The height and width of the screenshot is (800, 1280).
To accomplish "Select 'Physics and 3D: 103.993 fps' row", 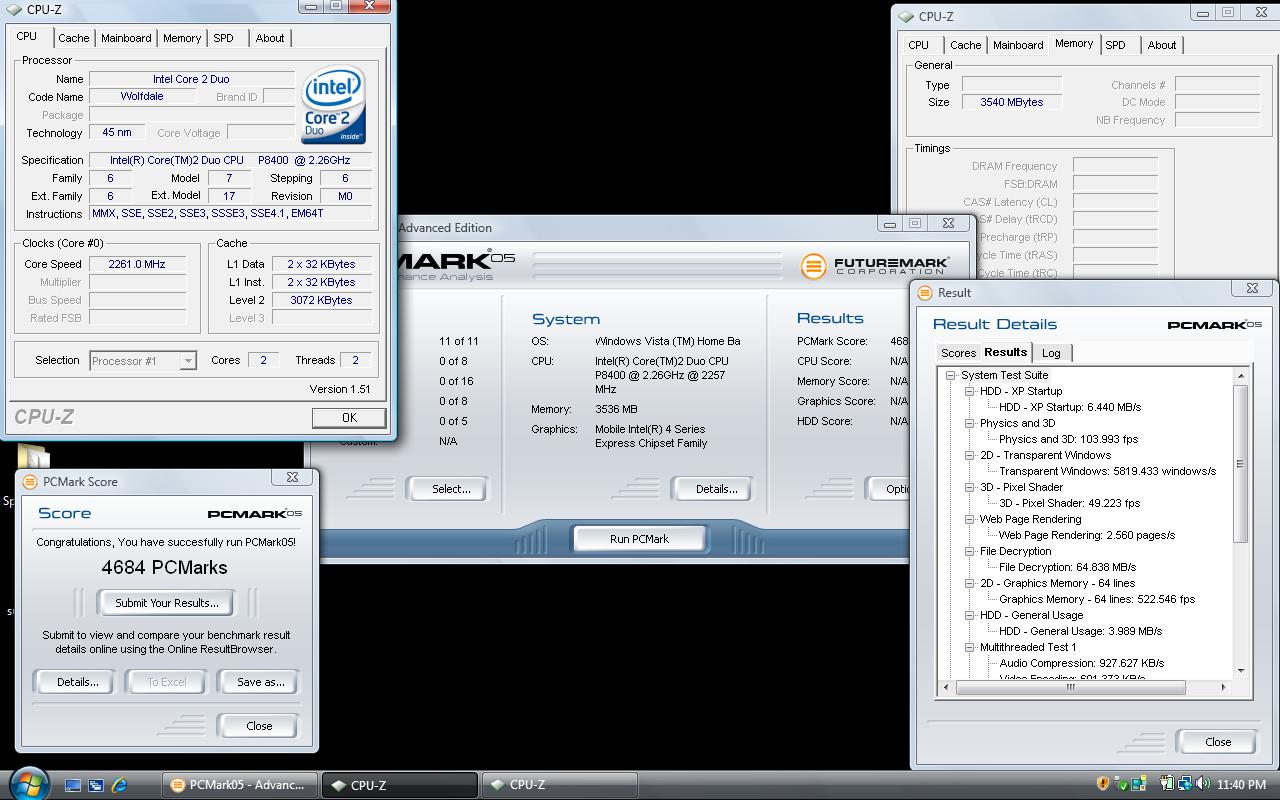I will tap(1068, 439).
